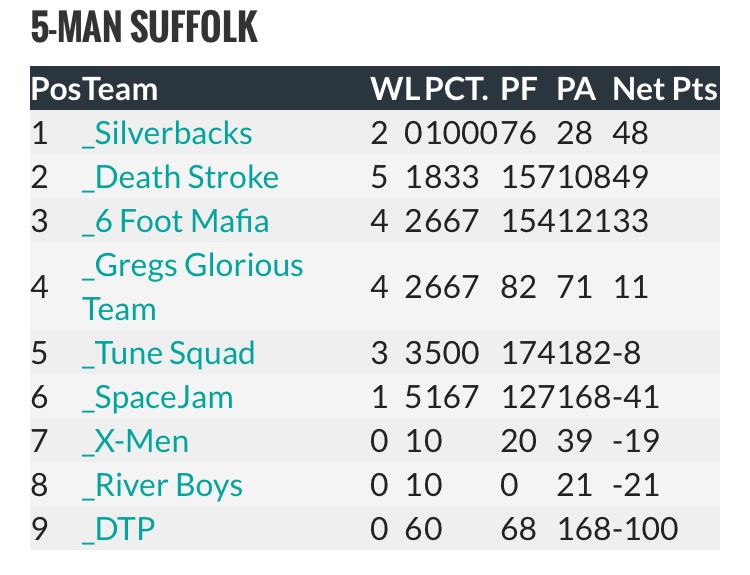This screenshot has width=750, height=575.
Task: View the _SpaceJam team link
Action: click(x=157, y=397)
